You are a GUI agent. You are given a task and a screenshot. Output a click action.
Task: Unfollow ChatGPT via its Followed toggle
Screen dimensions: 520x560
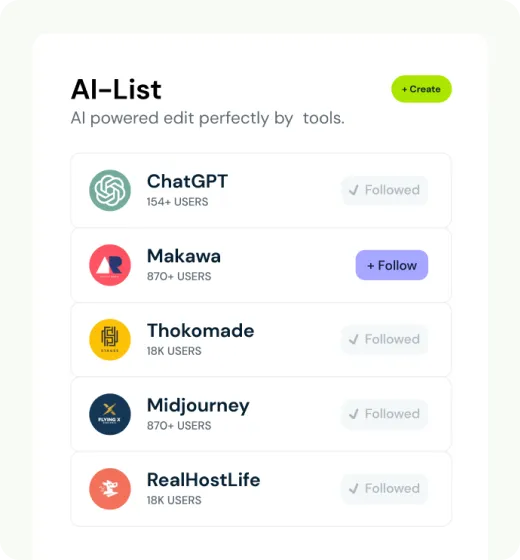point(385,190)
